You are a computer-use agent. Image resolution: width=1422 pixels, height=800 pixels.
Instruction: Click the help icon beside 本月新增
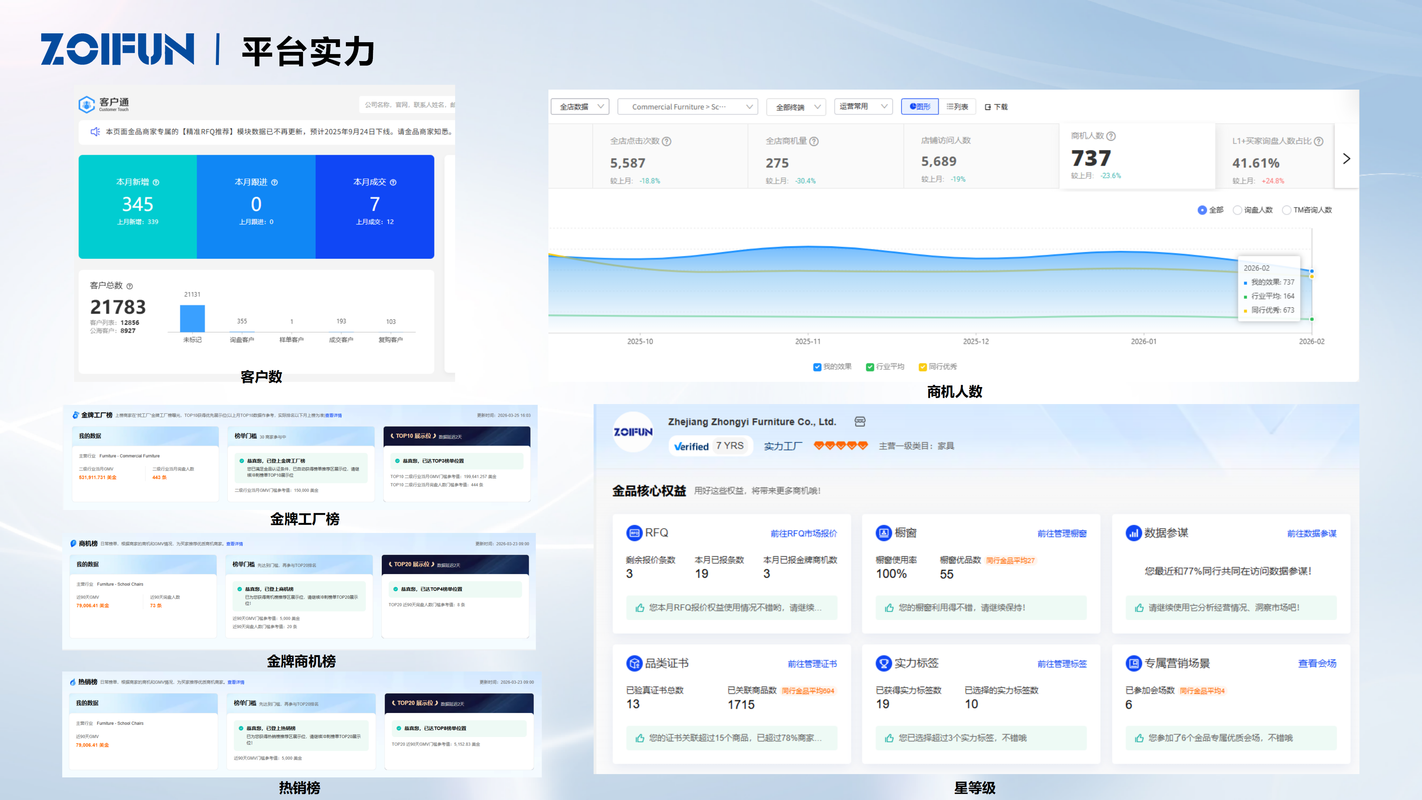click(x=156, y=182)
